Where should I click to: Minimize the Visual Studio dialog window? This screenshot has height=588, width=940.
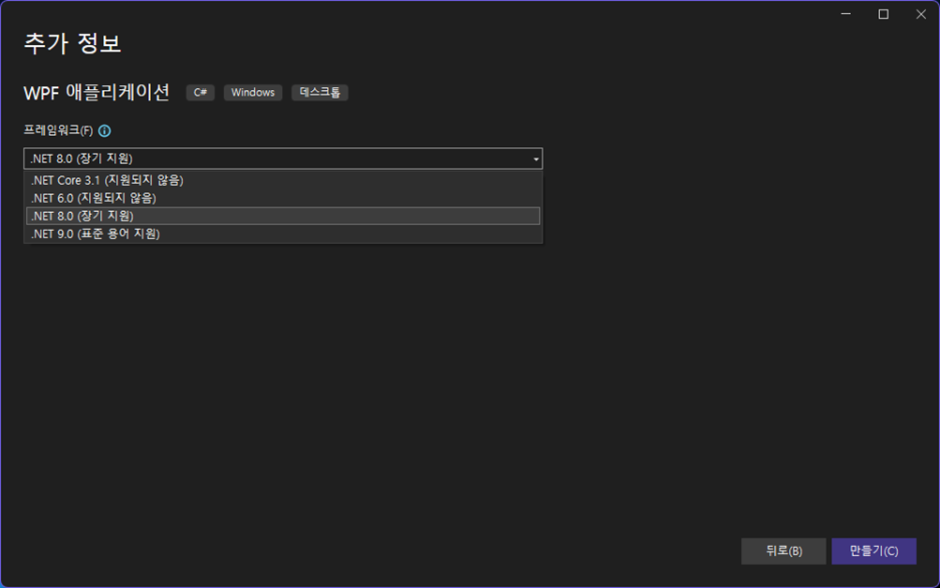(846, 15)
